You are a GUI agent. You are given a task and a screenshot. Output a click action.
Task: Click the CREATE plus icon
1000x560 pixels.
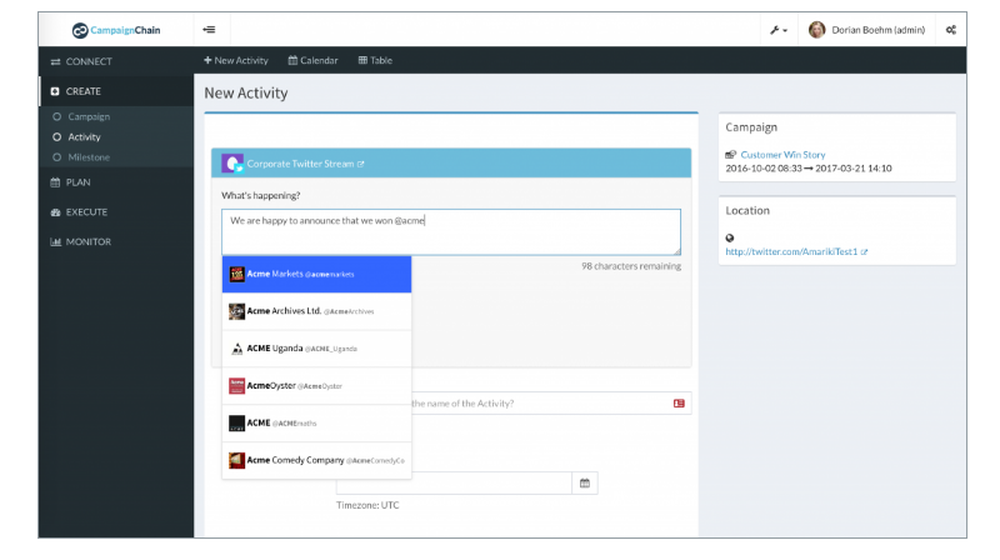(x=55, y=91)
